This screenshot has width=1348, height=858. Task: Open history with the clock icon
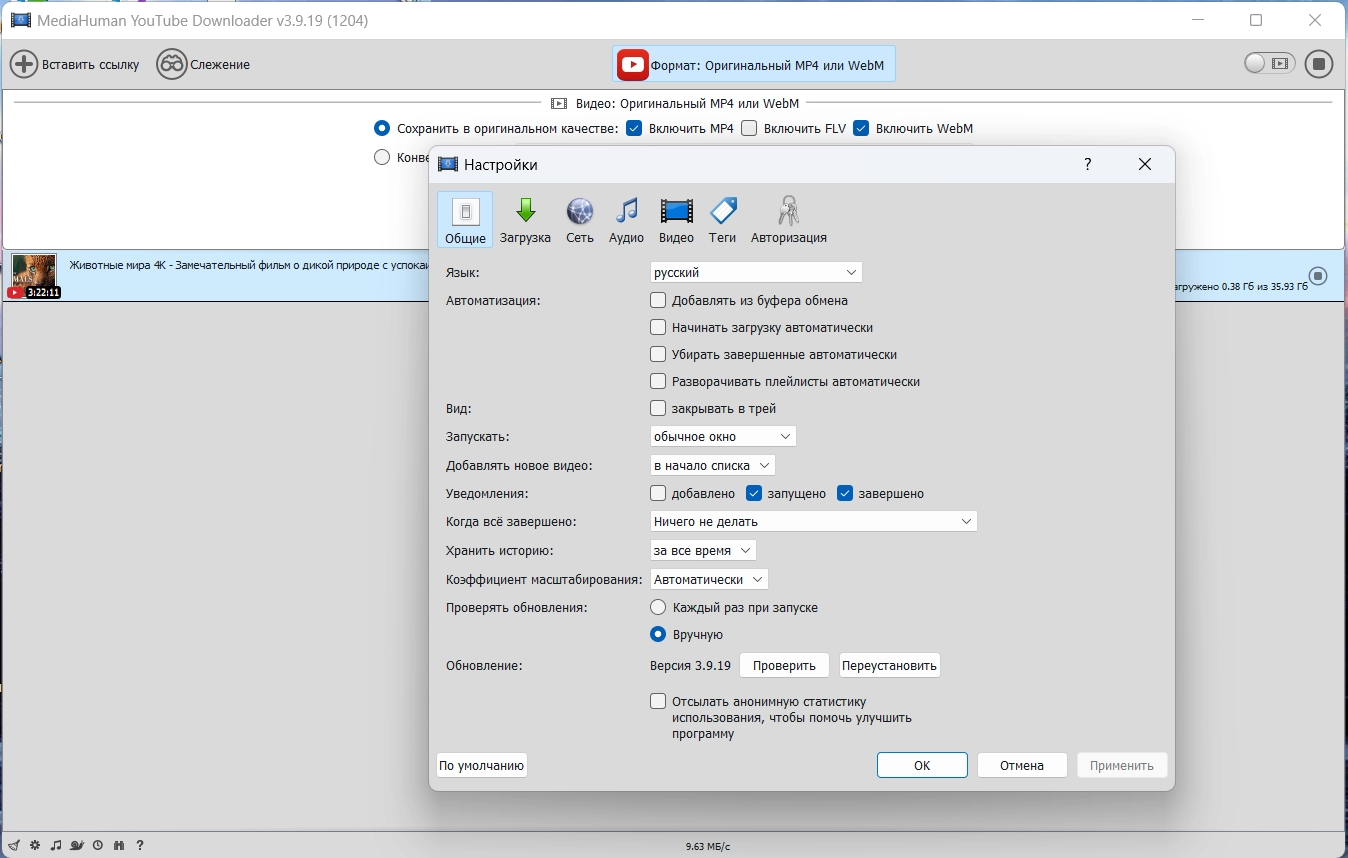coord(98,845)
